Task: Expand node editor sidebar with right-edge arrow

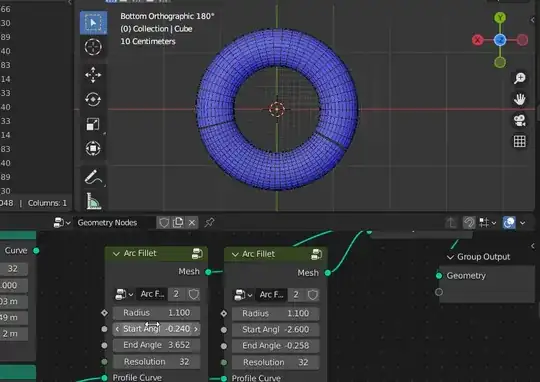Action: pyautogui.click(x=533, y=246)
